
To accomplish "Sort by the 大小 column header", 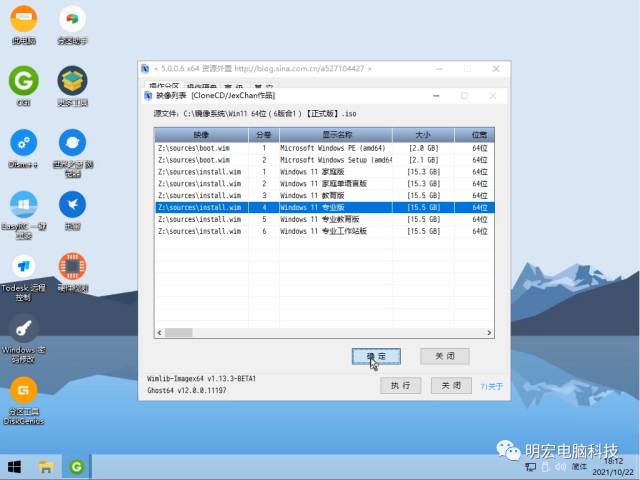I will pos(423,135).
